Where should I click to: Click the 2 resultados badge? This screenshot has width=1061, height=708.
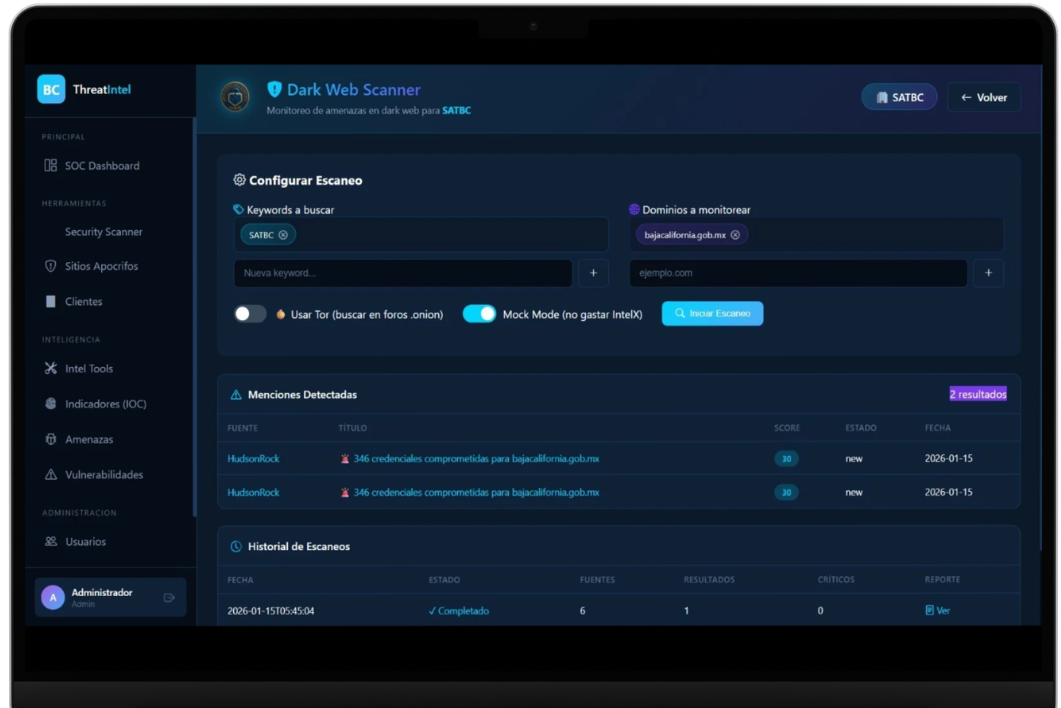pos(978,395)
